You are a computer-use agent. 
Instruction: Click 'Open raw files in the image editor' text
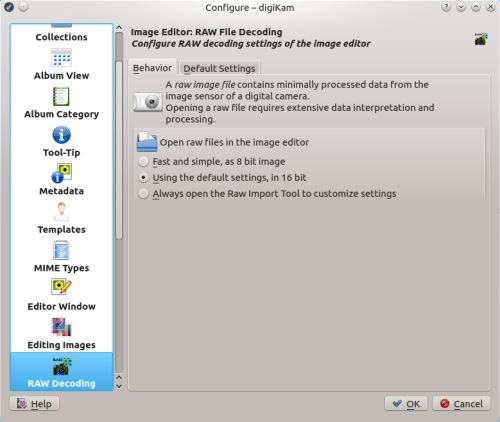pos(234,142)
